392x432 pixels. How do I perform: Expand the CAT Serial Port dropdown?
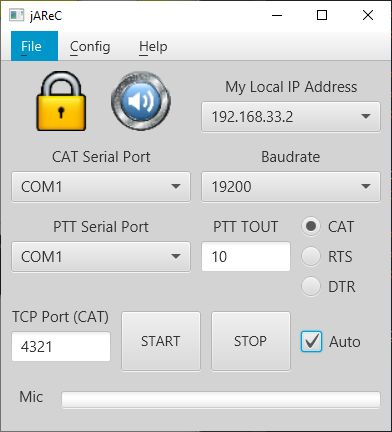click(x=101, y=187)
